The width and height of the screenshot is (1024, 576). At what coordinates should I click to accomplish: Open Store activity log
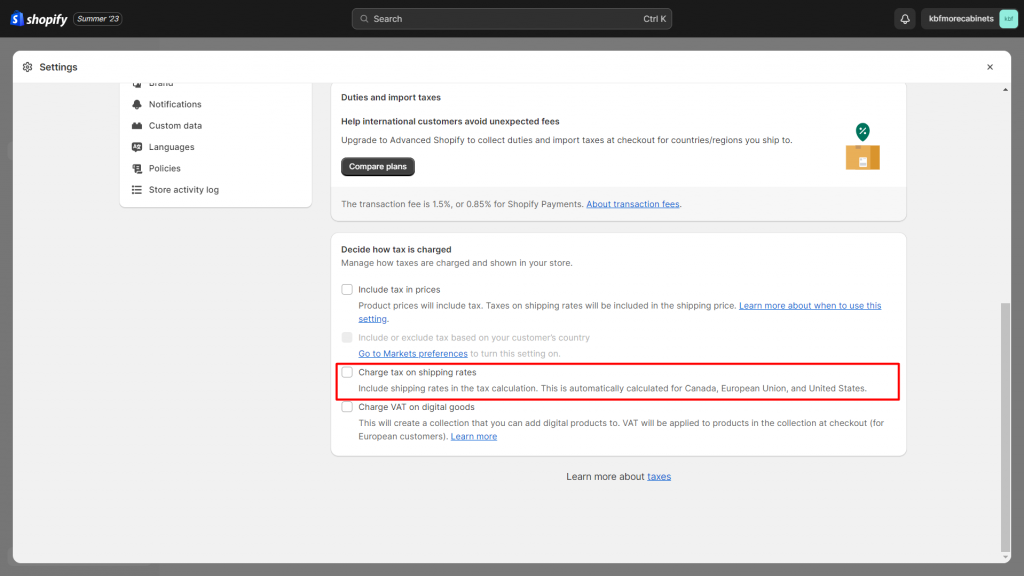184,190
